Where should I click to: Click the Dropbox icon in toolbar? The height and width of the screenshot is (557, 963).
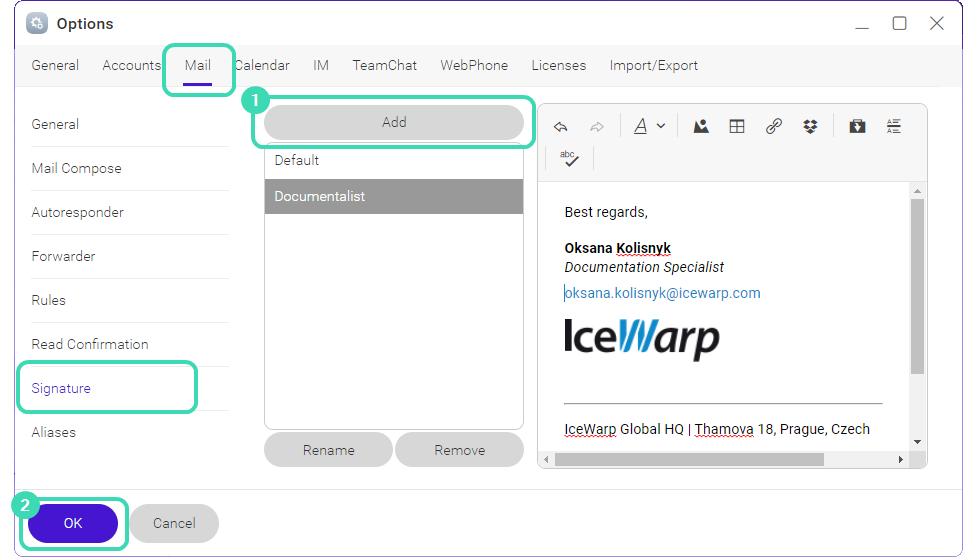point(810,127)
